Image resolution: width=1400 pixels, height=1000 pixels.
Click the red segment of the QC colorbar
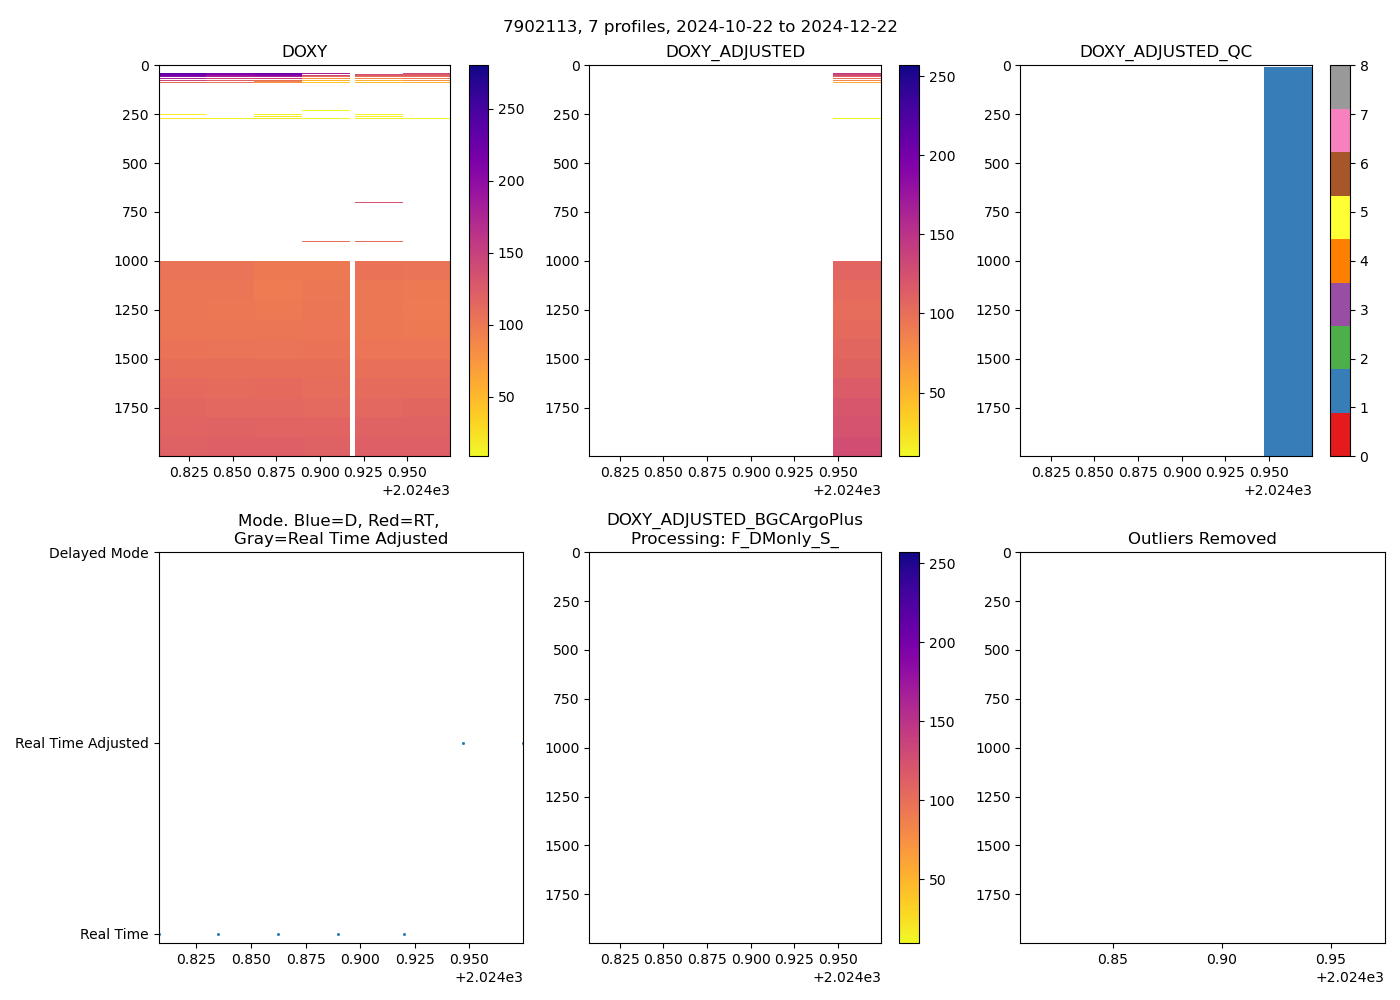click(x=1340, y=435)
